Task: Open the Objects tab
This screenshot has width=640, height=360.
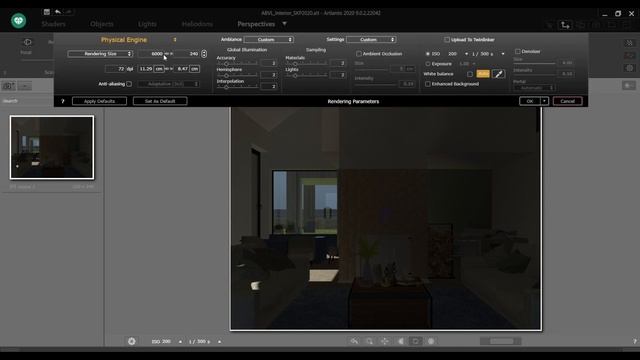Action: [102, 24]
